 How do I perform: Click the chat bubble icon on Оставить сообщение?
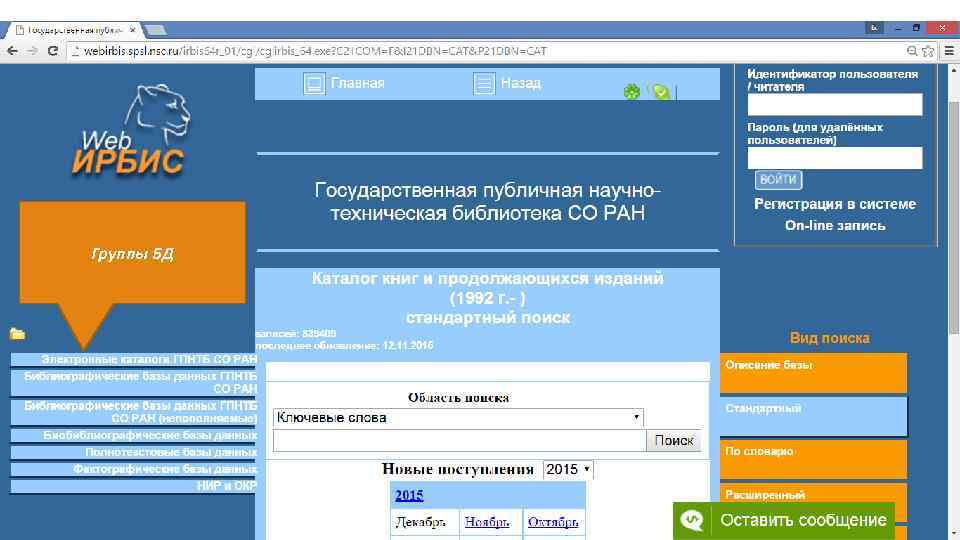(692, 520)
